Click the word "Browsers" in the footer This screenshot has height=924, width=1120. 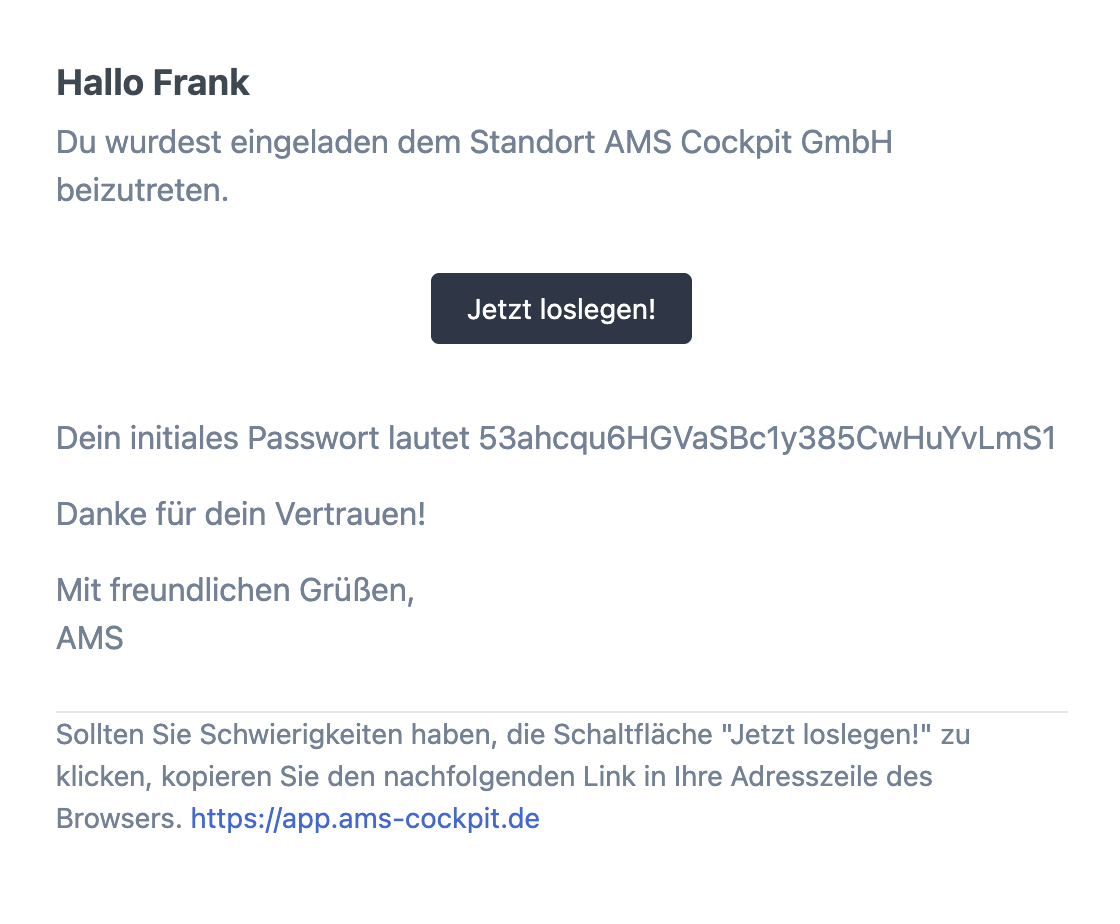click(118, 818)
